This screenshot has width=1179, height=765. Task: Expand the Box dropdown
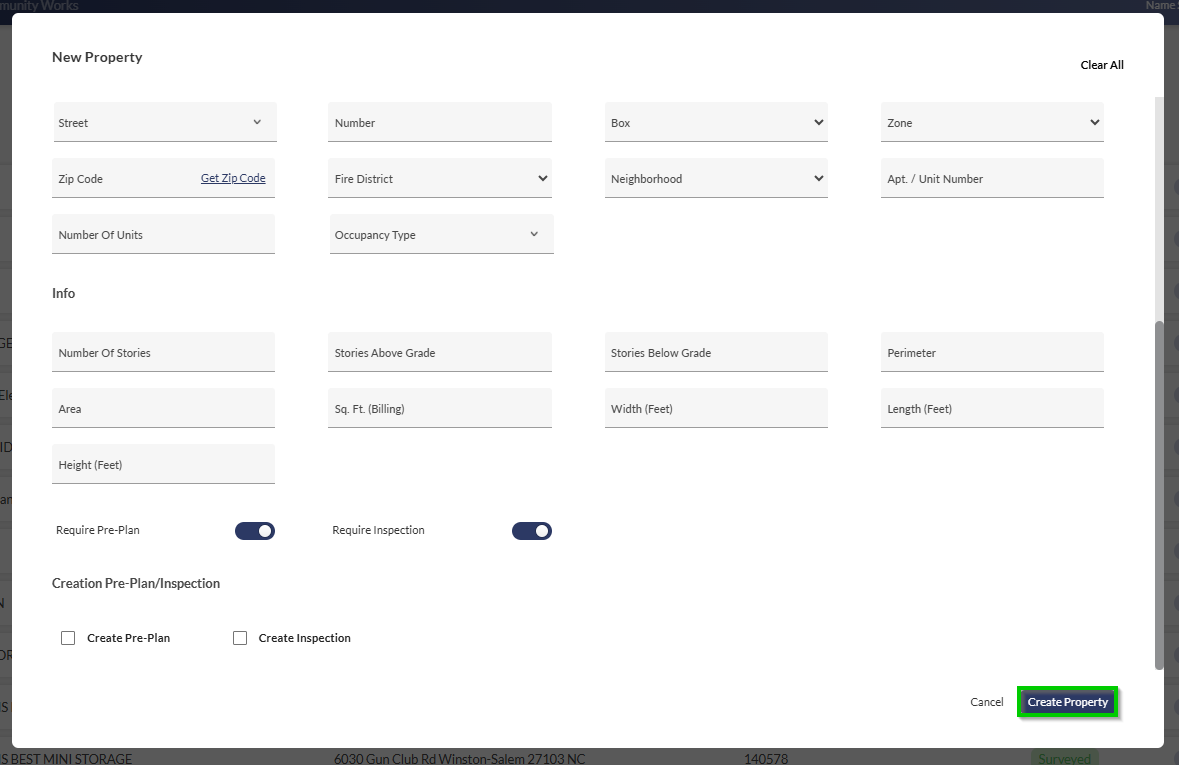tap(716, 123)
